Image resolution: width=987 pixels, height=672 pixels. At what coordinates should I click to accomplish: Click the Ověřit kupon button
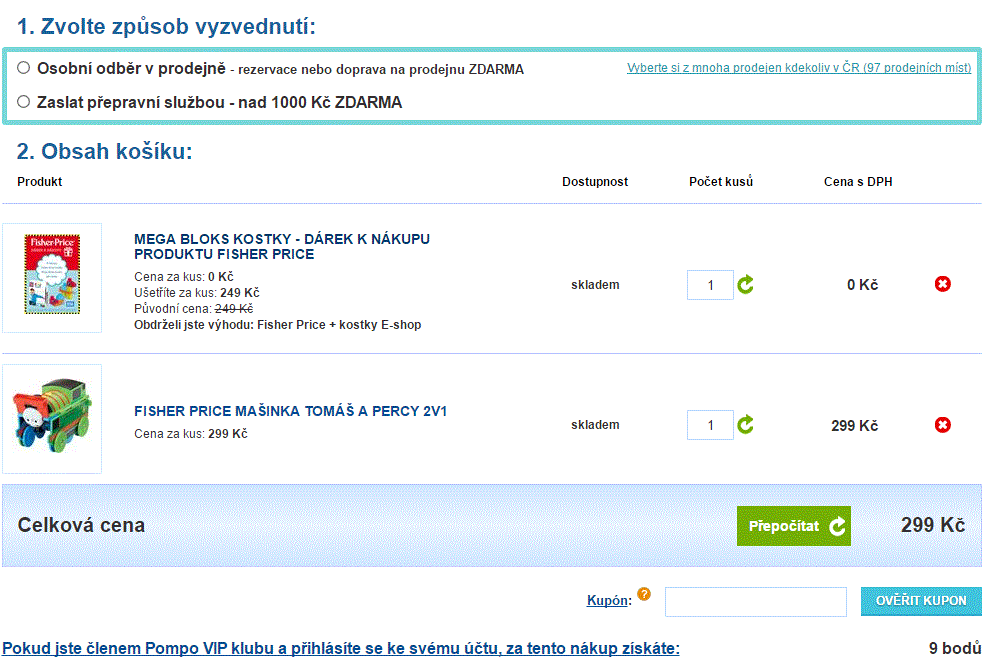pyautogui.click(x=920, y=601)
